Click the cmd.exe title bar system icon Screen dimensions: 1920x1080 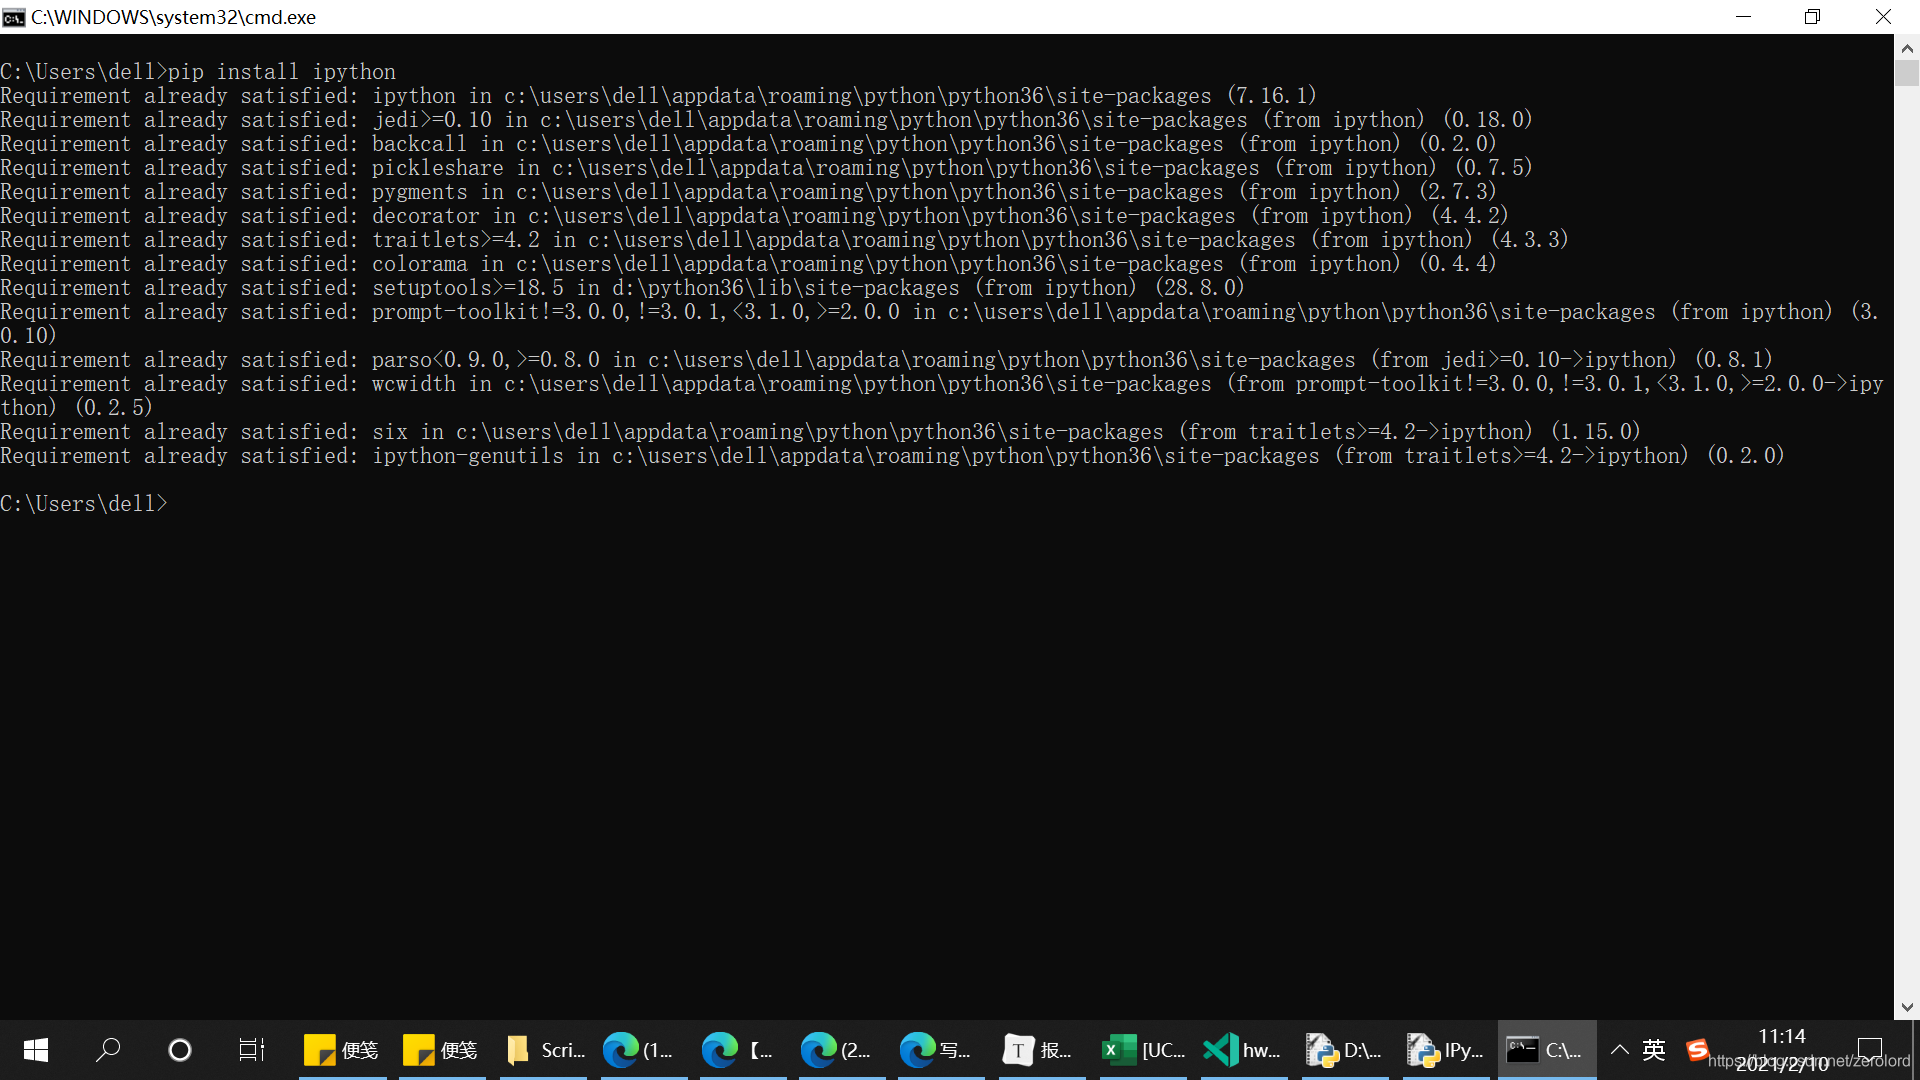pyautogui.click(x=13, y=17)
